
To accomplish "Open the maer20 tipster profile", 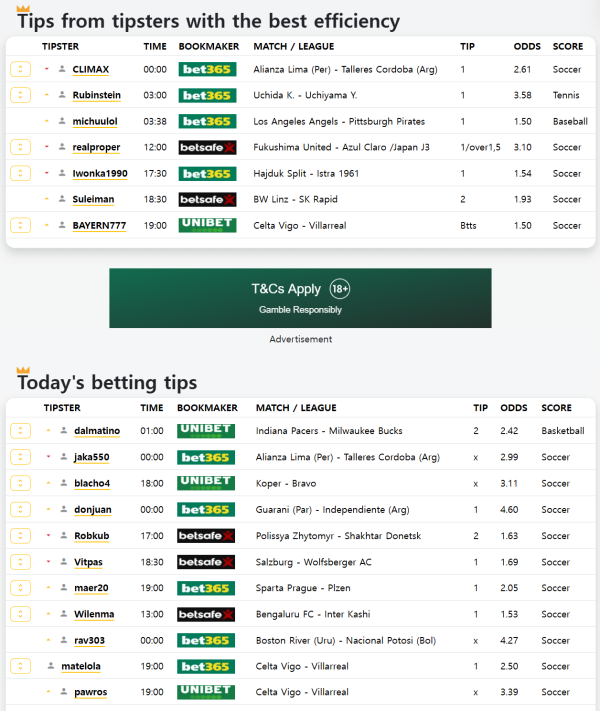I will tap(92, 588).
